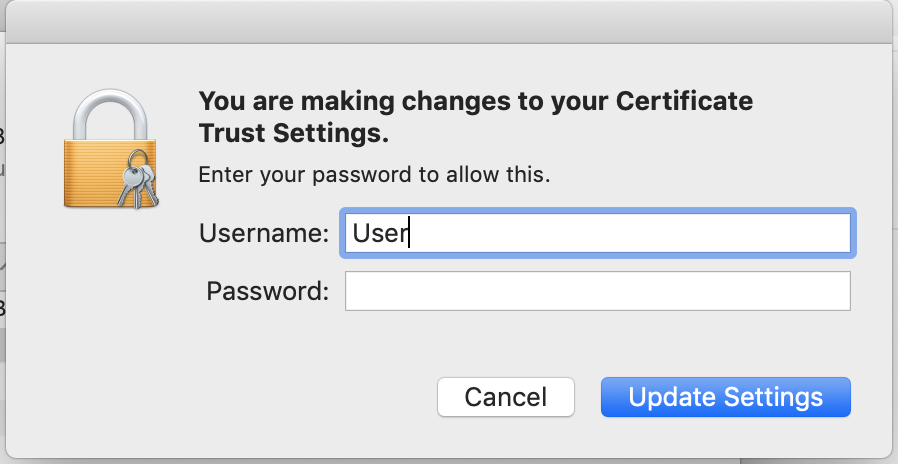Place cursor after "User" in Username field
The width and height of the screenshot is (898, 464).
410,233
